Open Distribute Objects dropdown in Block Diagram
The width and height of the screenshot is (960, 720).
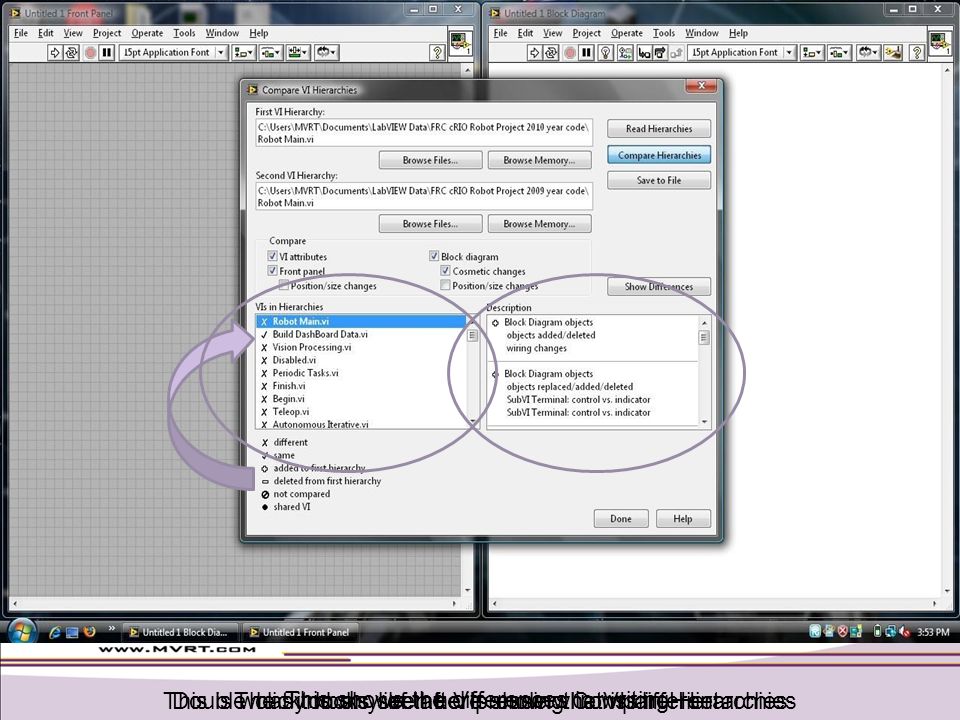point(839,53)
